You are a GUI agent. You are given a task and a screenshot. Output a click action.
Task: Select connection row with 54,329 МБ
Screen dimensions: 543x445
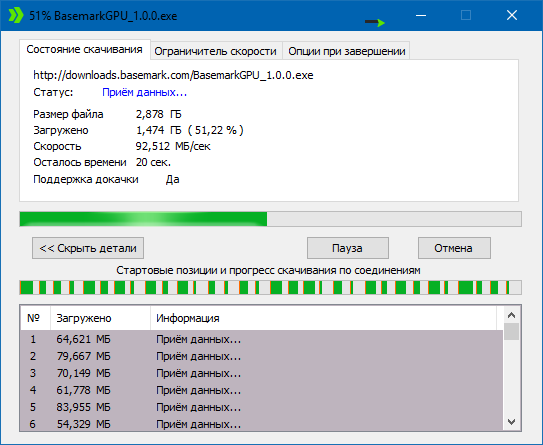coord(261,424)
